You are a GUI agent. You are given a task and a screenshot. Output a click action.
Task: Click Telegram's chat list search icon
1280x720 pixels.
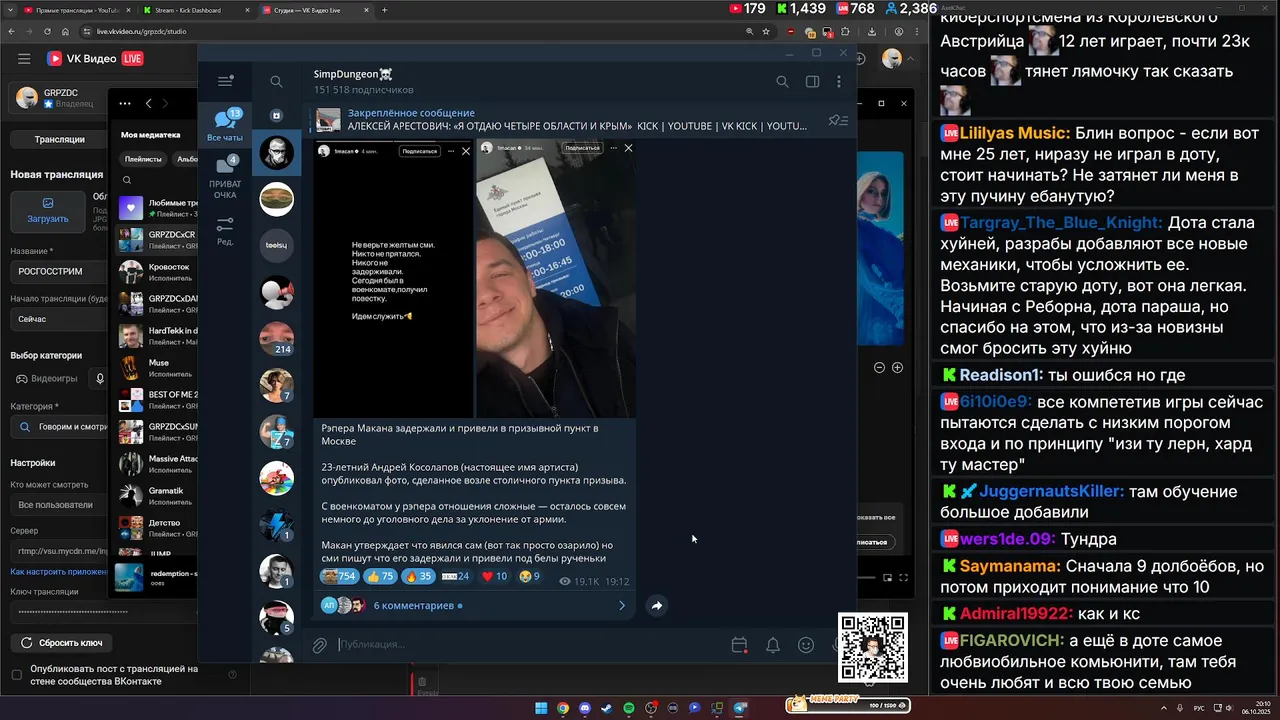pos(276,82)
